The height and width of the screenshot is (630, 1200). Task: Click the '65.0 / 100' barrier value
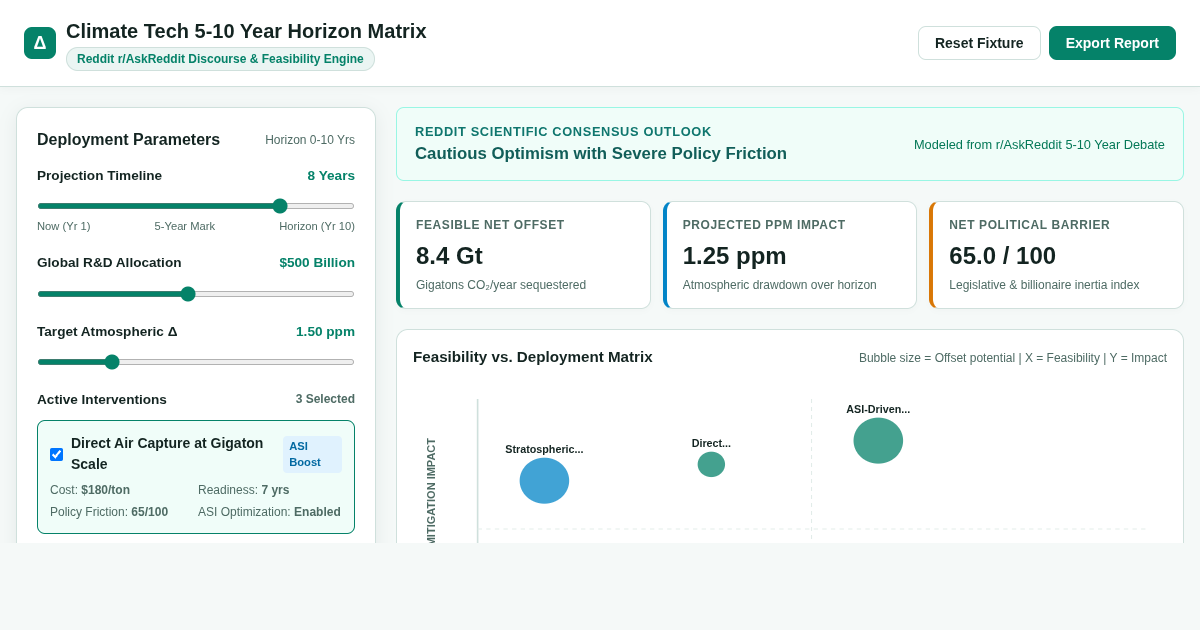(1002, 256)
